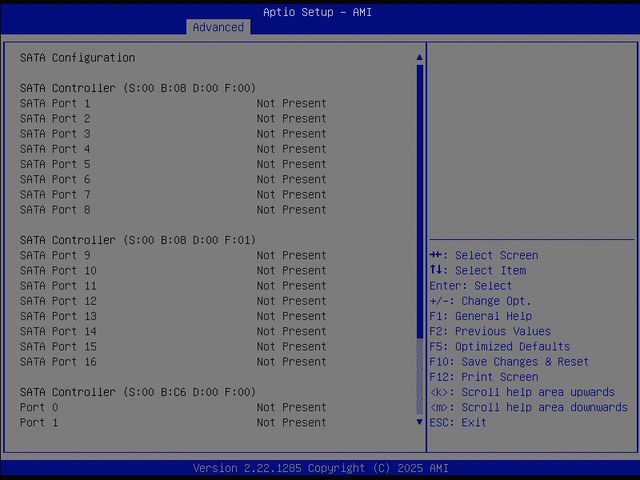
Task: Click the Version 2.22.1285 copyright footer
Action: (321, 468)
